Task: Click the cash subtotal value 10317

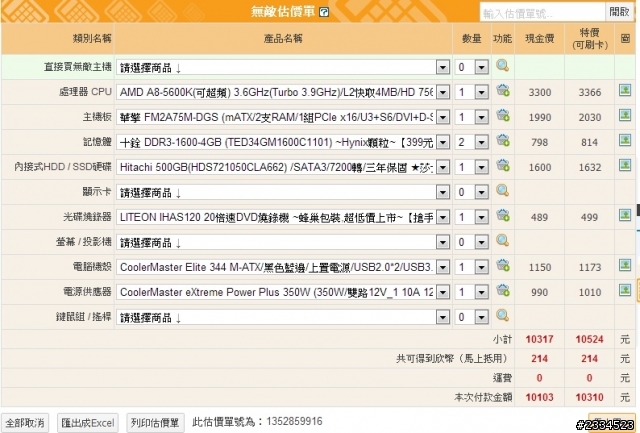Action: 540,339
